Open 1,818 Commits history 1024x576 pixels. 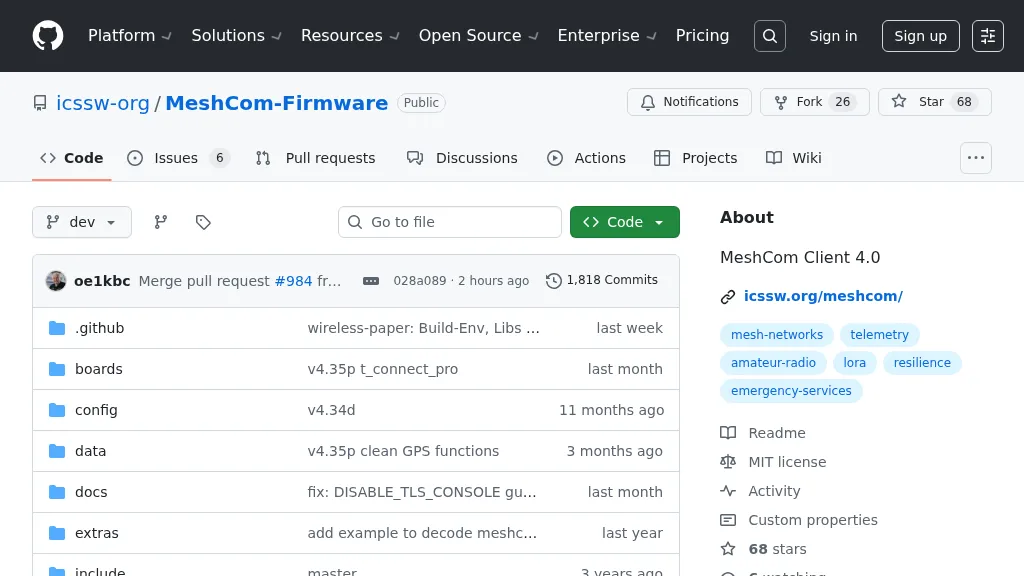tap(602, 280)
